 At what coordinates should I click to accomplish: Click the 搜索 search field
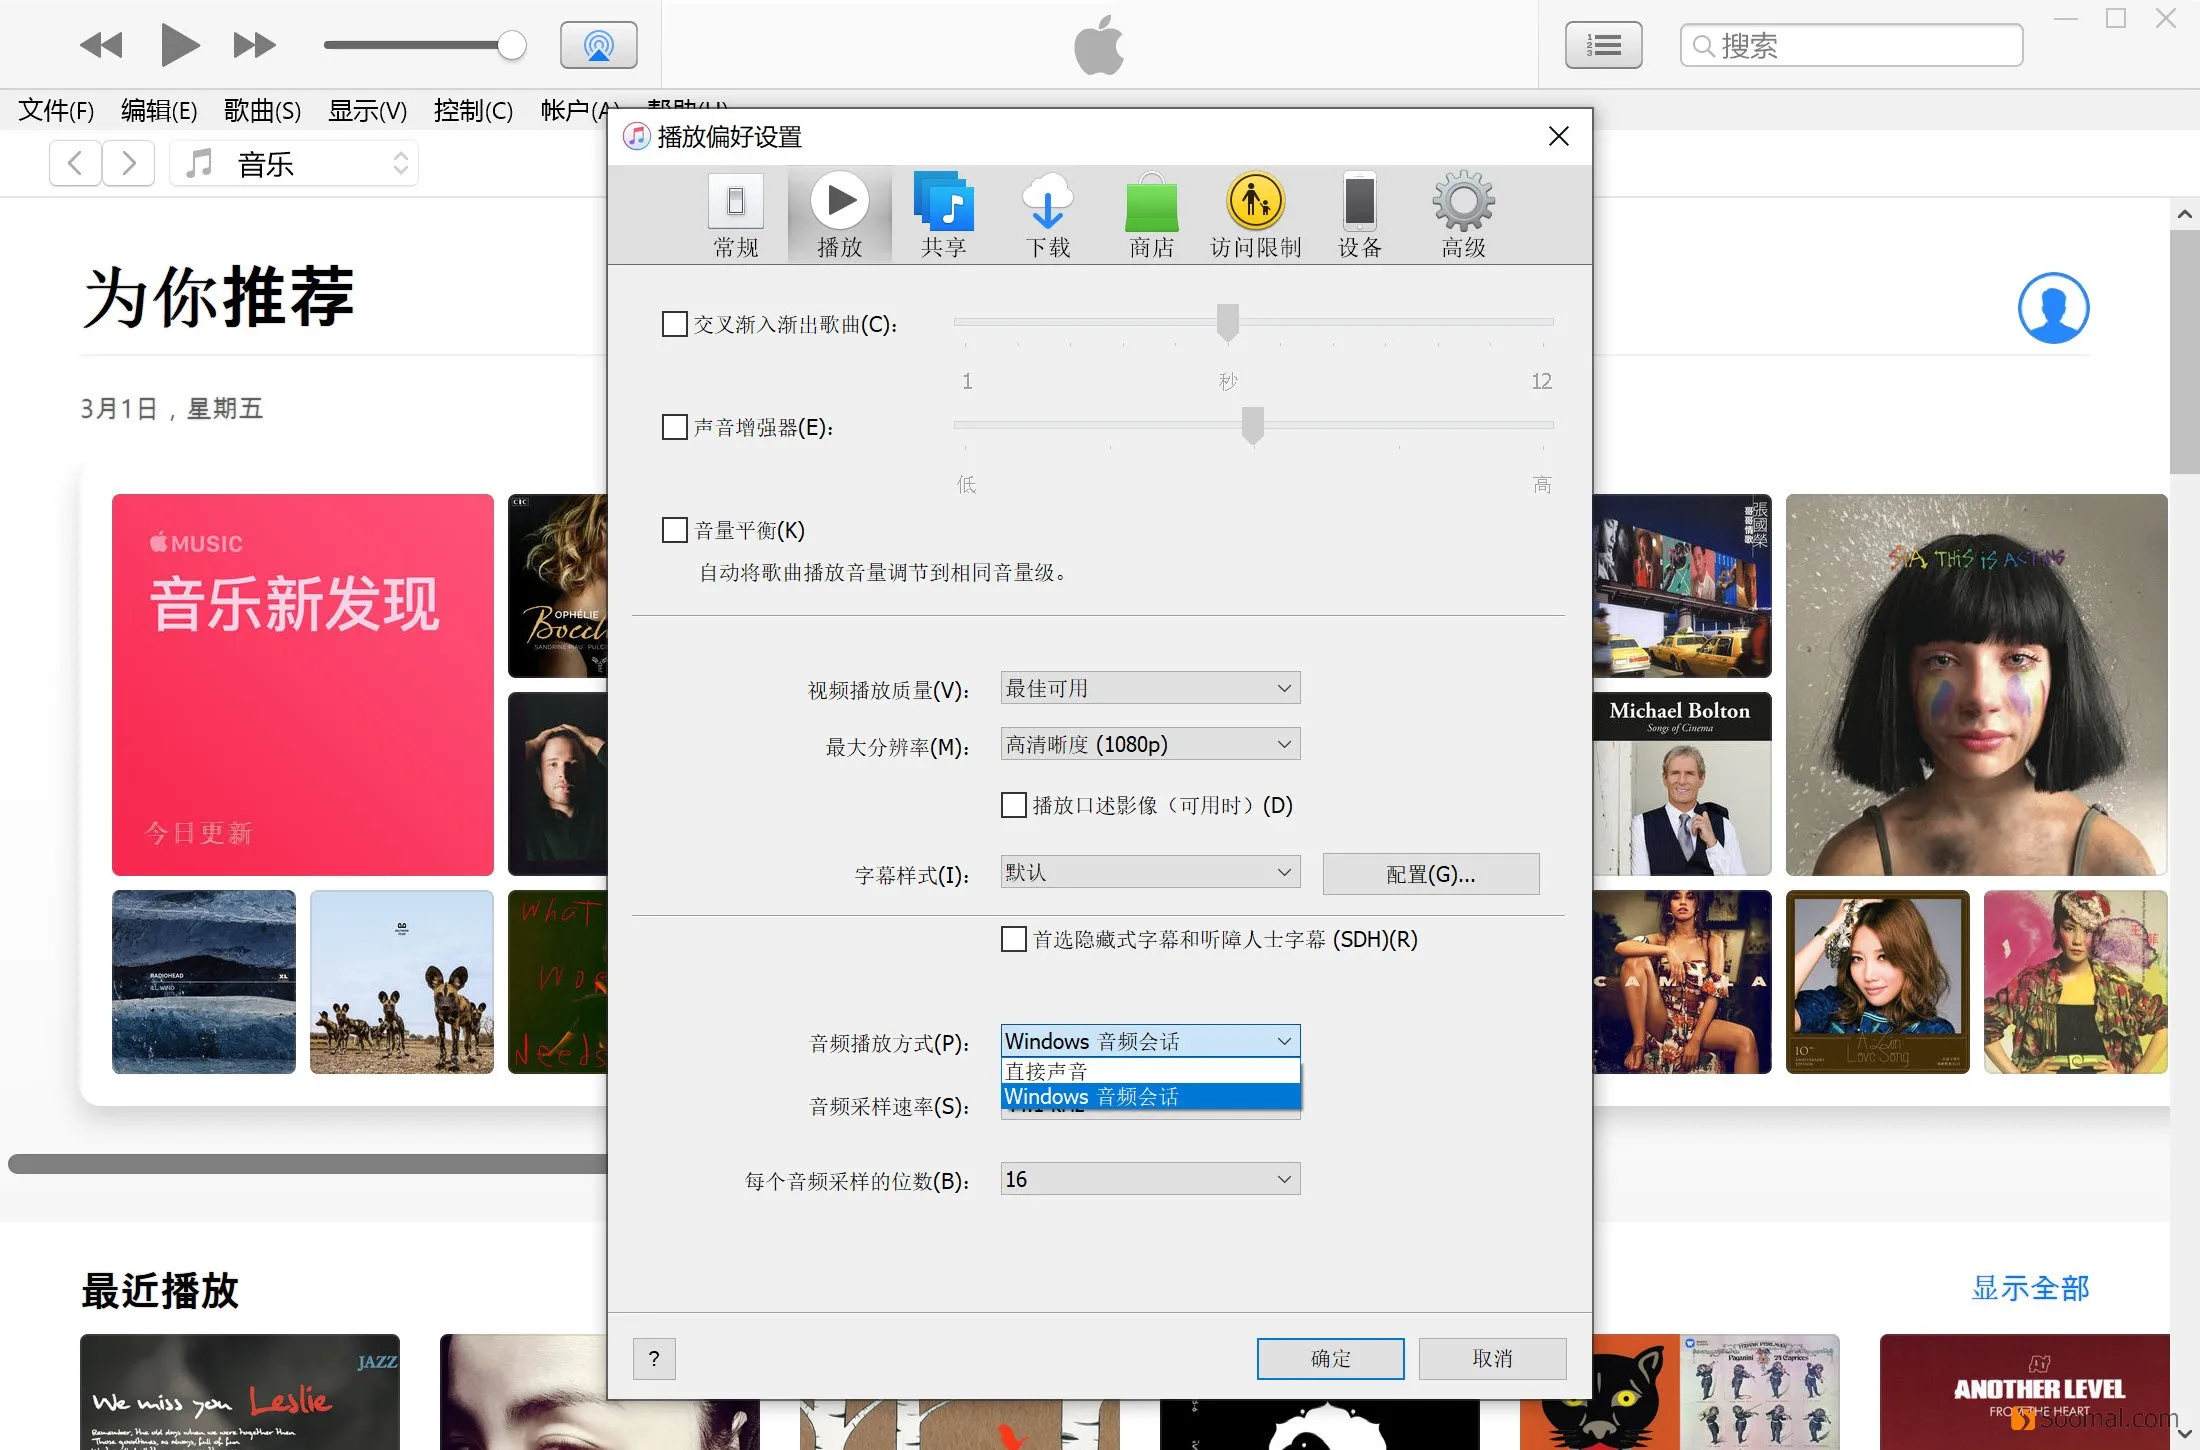tap(1852, 46)
